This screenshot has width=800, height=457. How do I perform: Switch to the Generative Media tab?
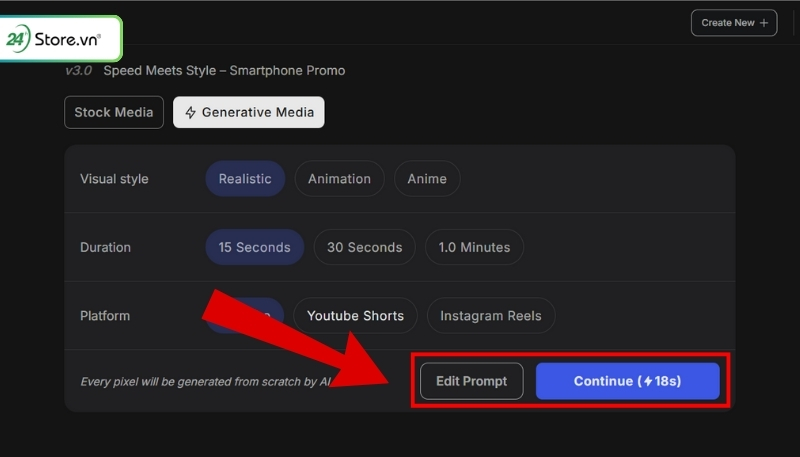[x=248, y=112]
